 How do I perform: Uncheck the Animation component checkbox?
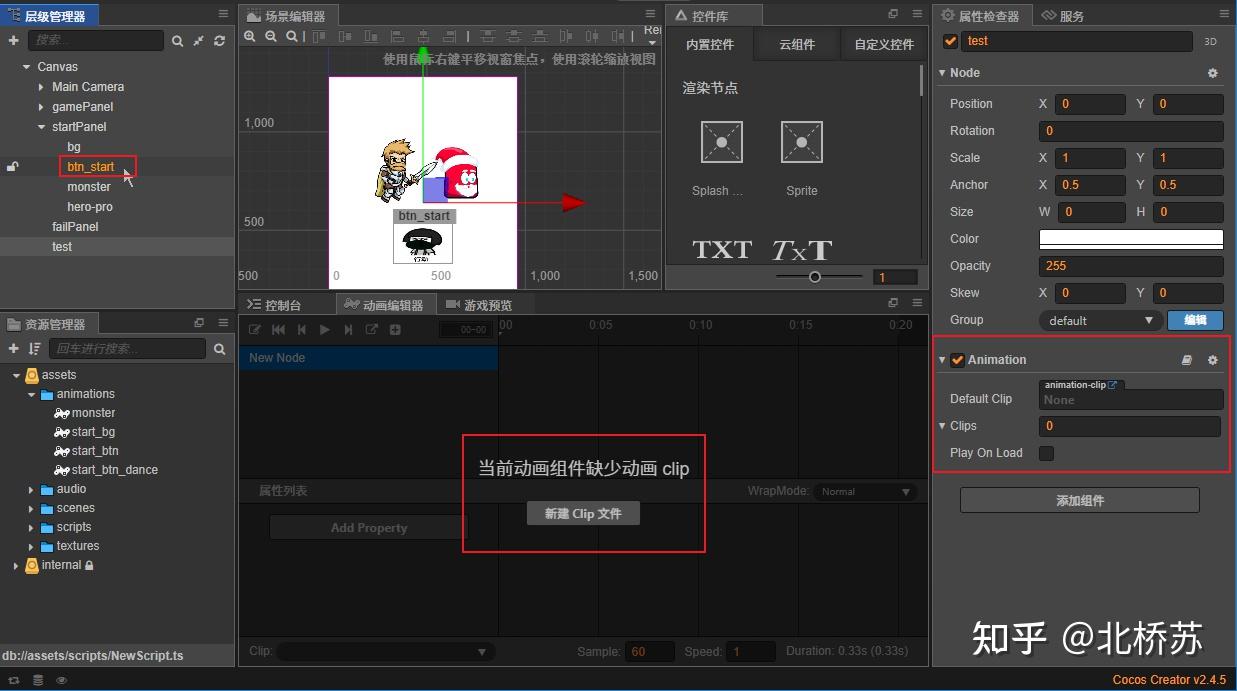[958, 359]
